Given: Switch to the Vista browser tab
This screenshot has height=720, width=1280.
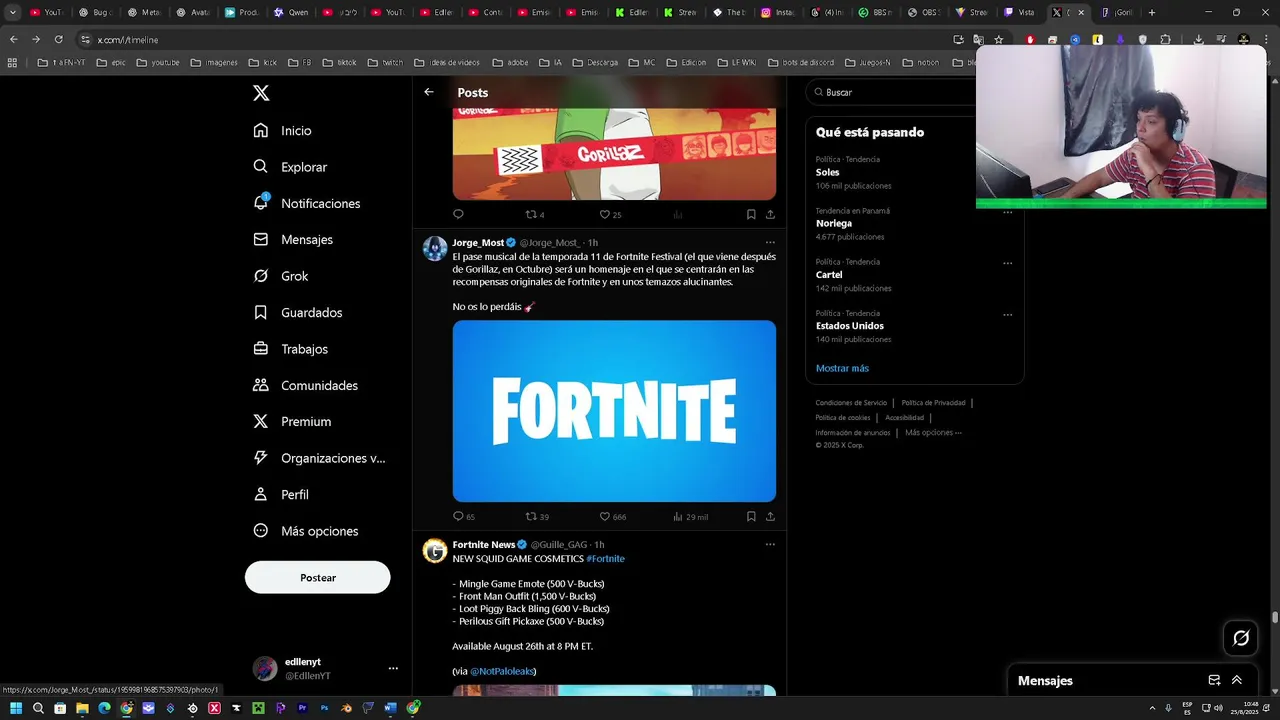Looking at the screenshot, I should pyautogui.click(x=1019, y=13).
